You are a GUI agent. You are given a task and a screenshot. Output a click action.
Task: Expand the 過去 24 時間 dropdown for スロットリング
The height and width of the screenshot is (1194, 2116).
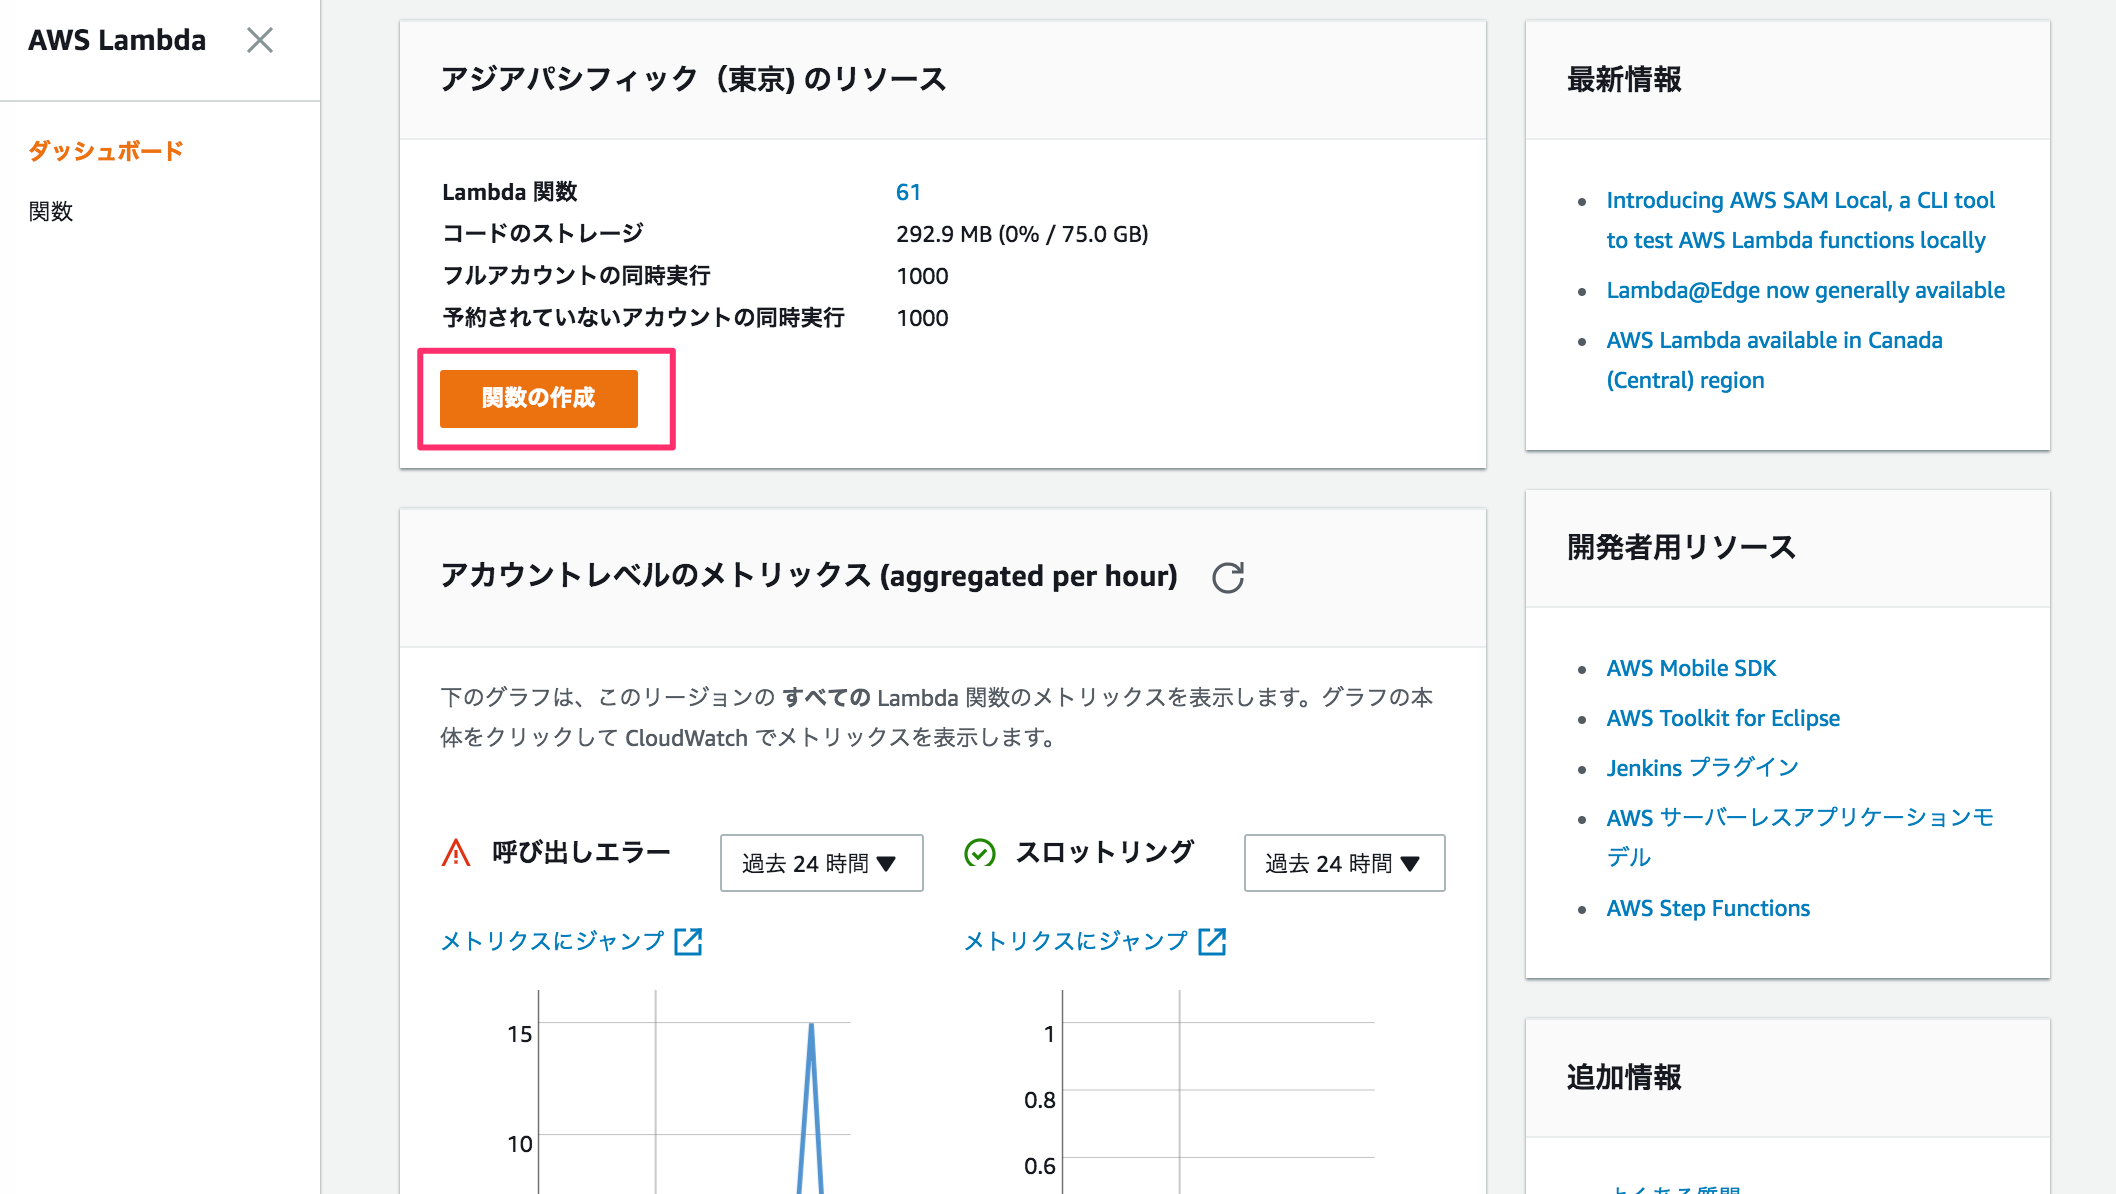(1344, 863)
